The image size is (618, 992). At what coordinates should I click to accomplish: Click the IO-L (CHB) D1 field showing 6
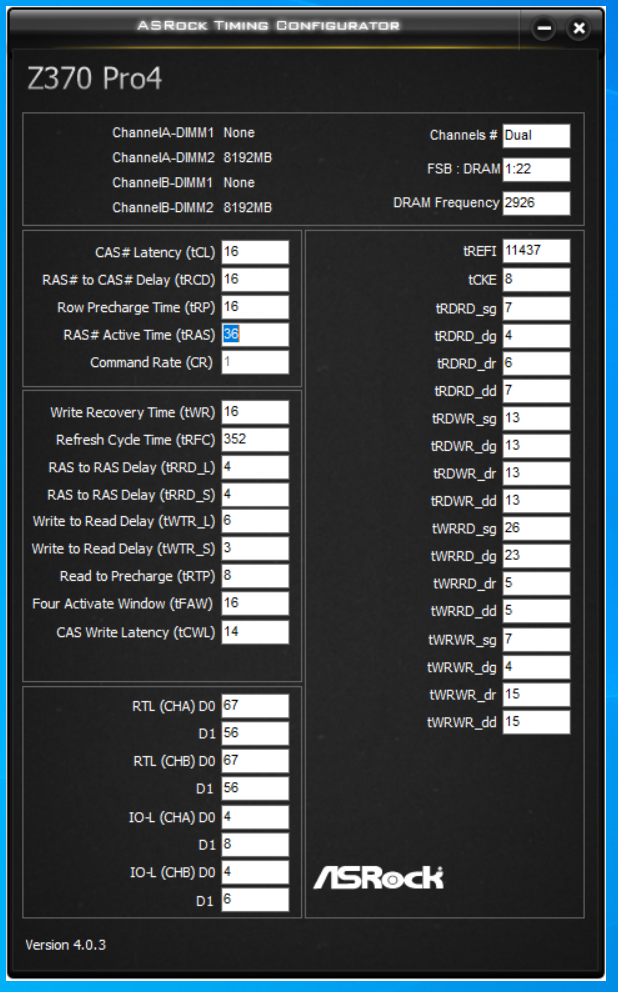point(255,900)
